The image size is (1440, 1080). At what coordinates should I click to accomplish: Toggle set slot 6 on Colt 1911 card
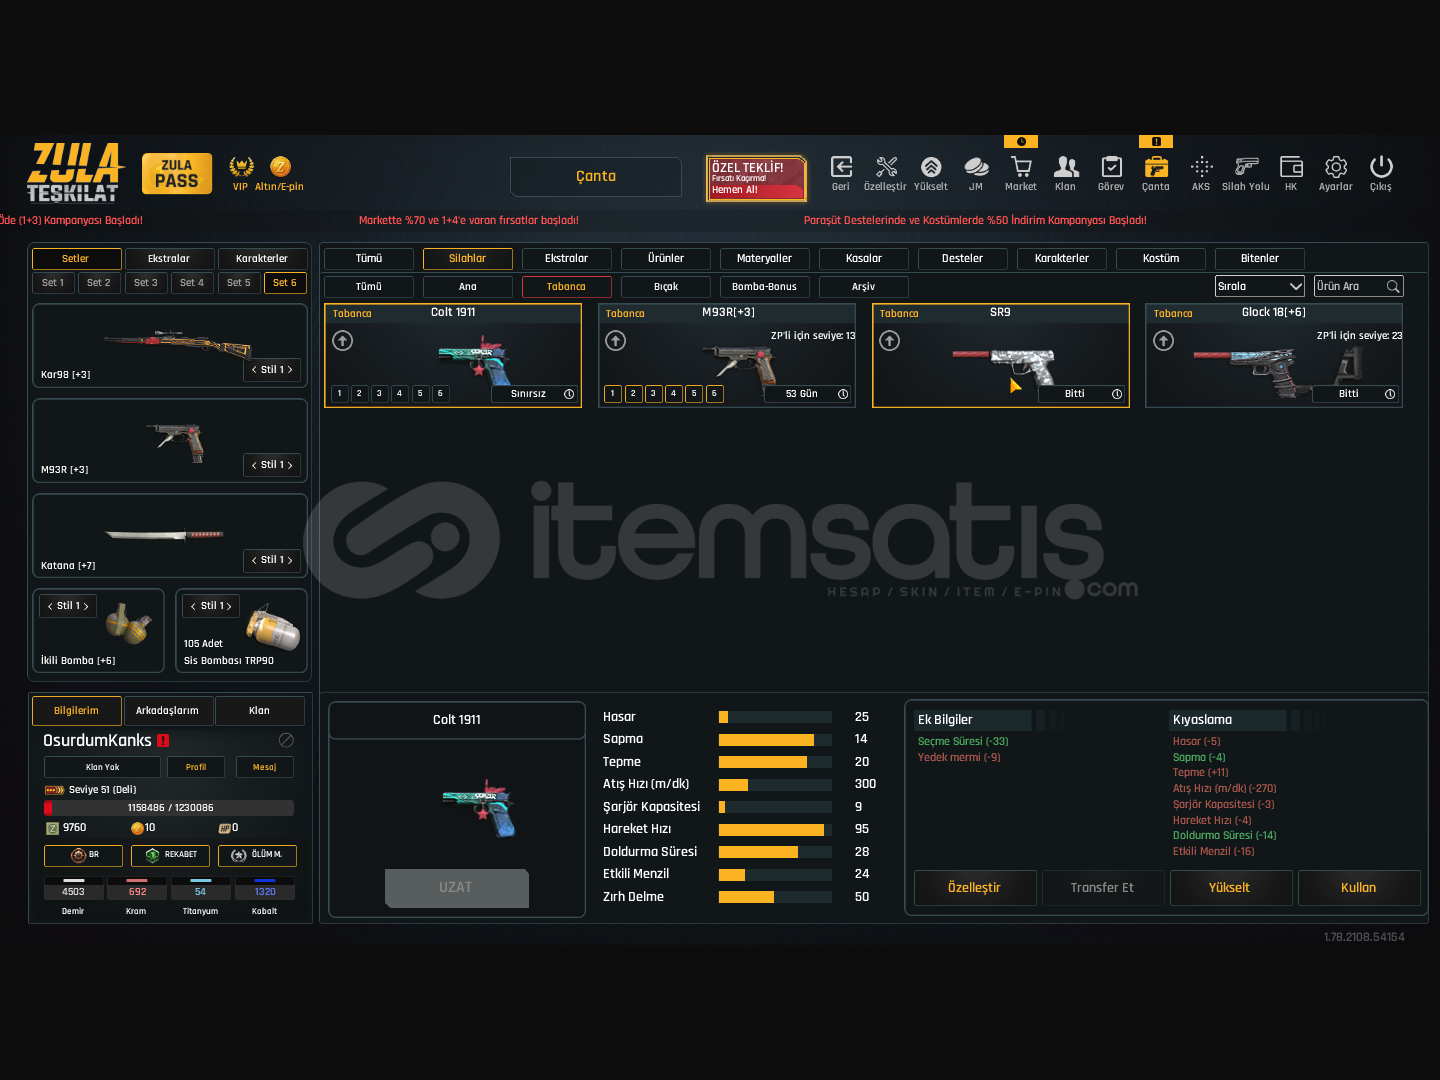tap(440, 394)
